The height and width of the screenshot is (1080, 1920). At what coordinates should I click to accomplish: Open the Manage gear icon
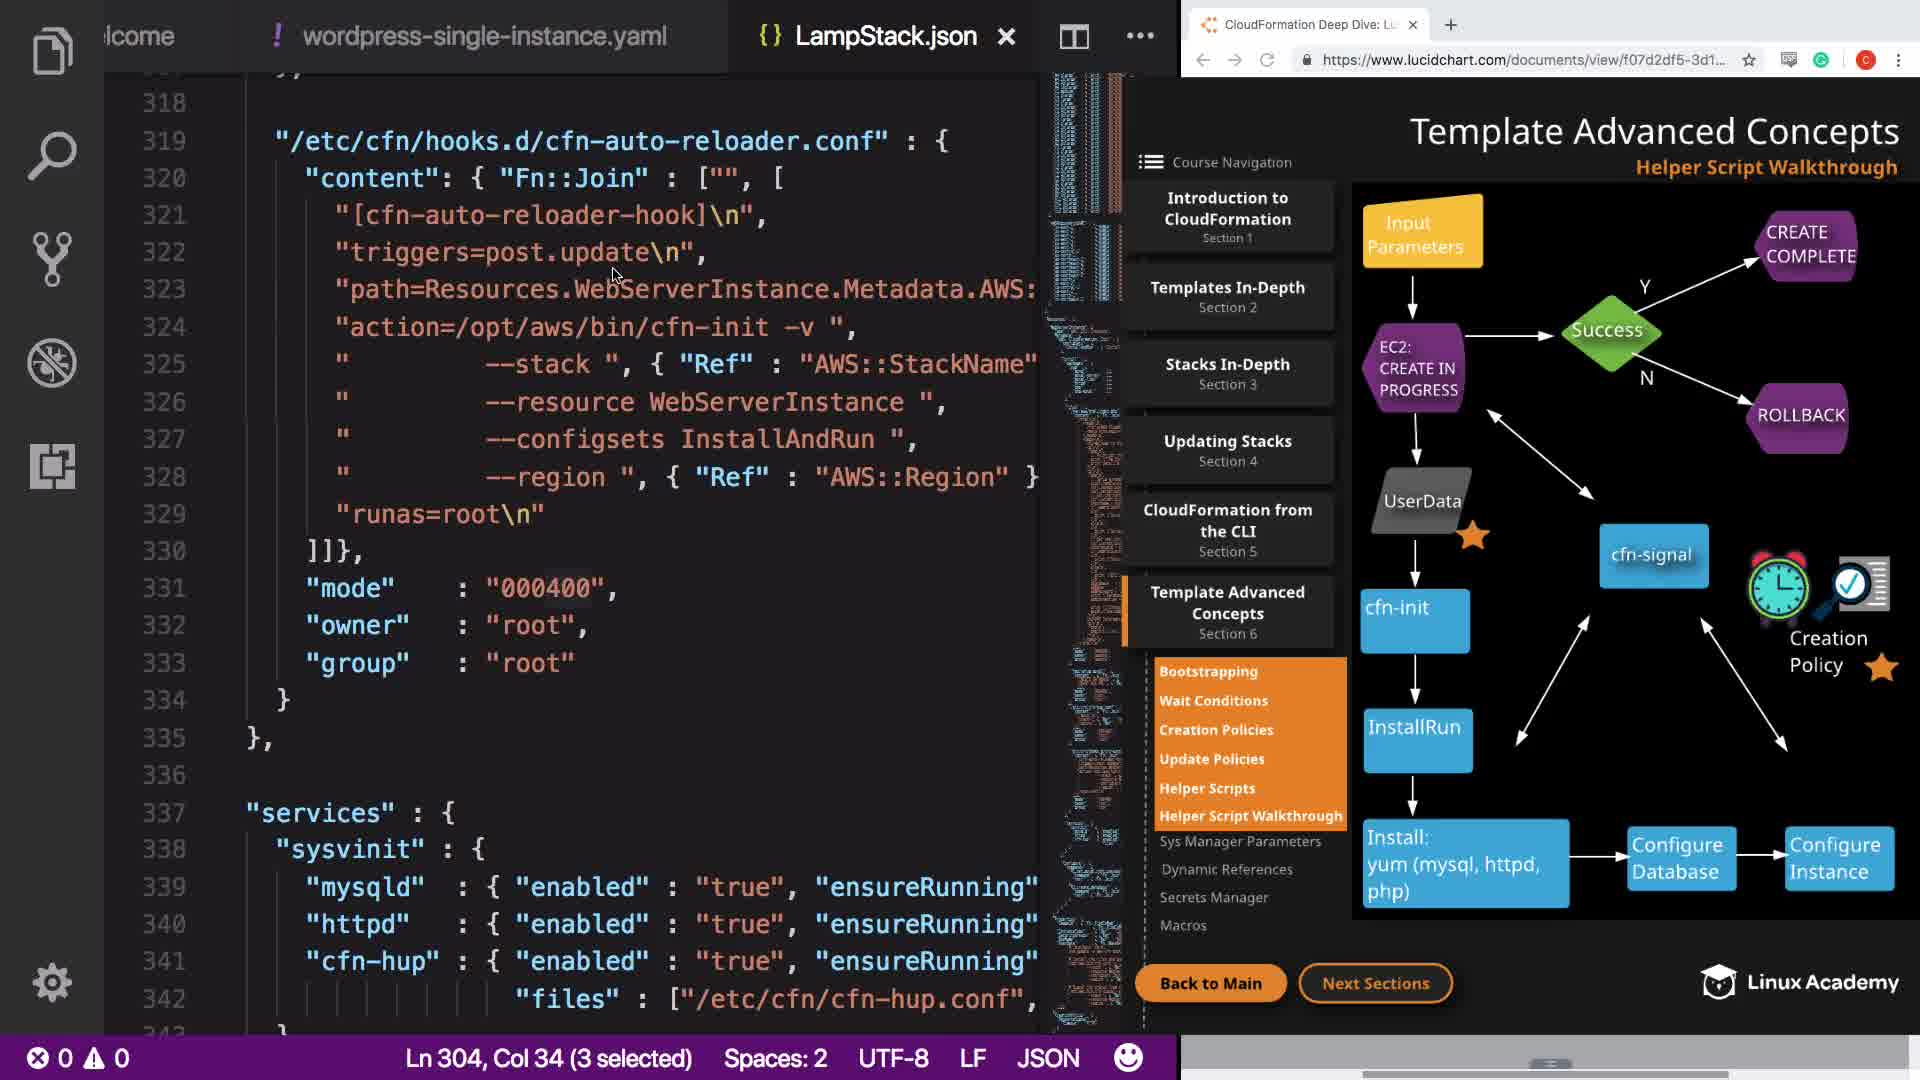(52, 983)
